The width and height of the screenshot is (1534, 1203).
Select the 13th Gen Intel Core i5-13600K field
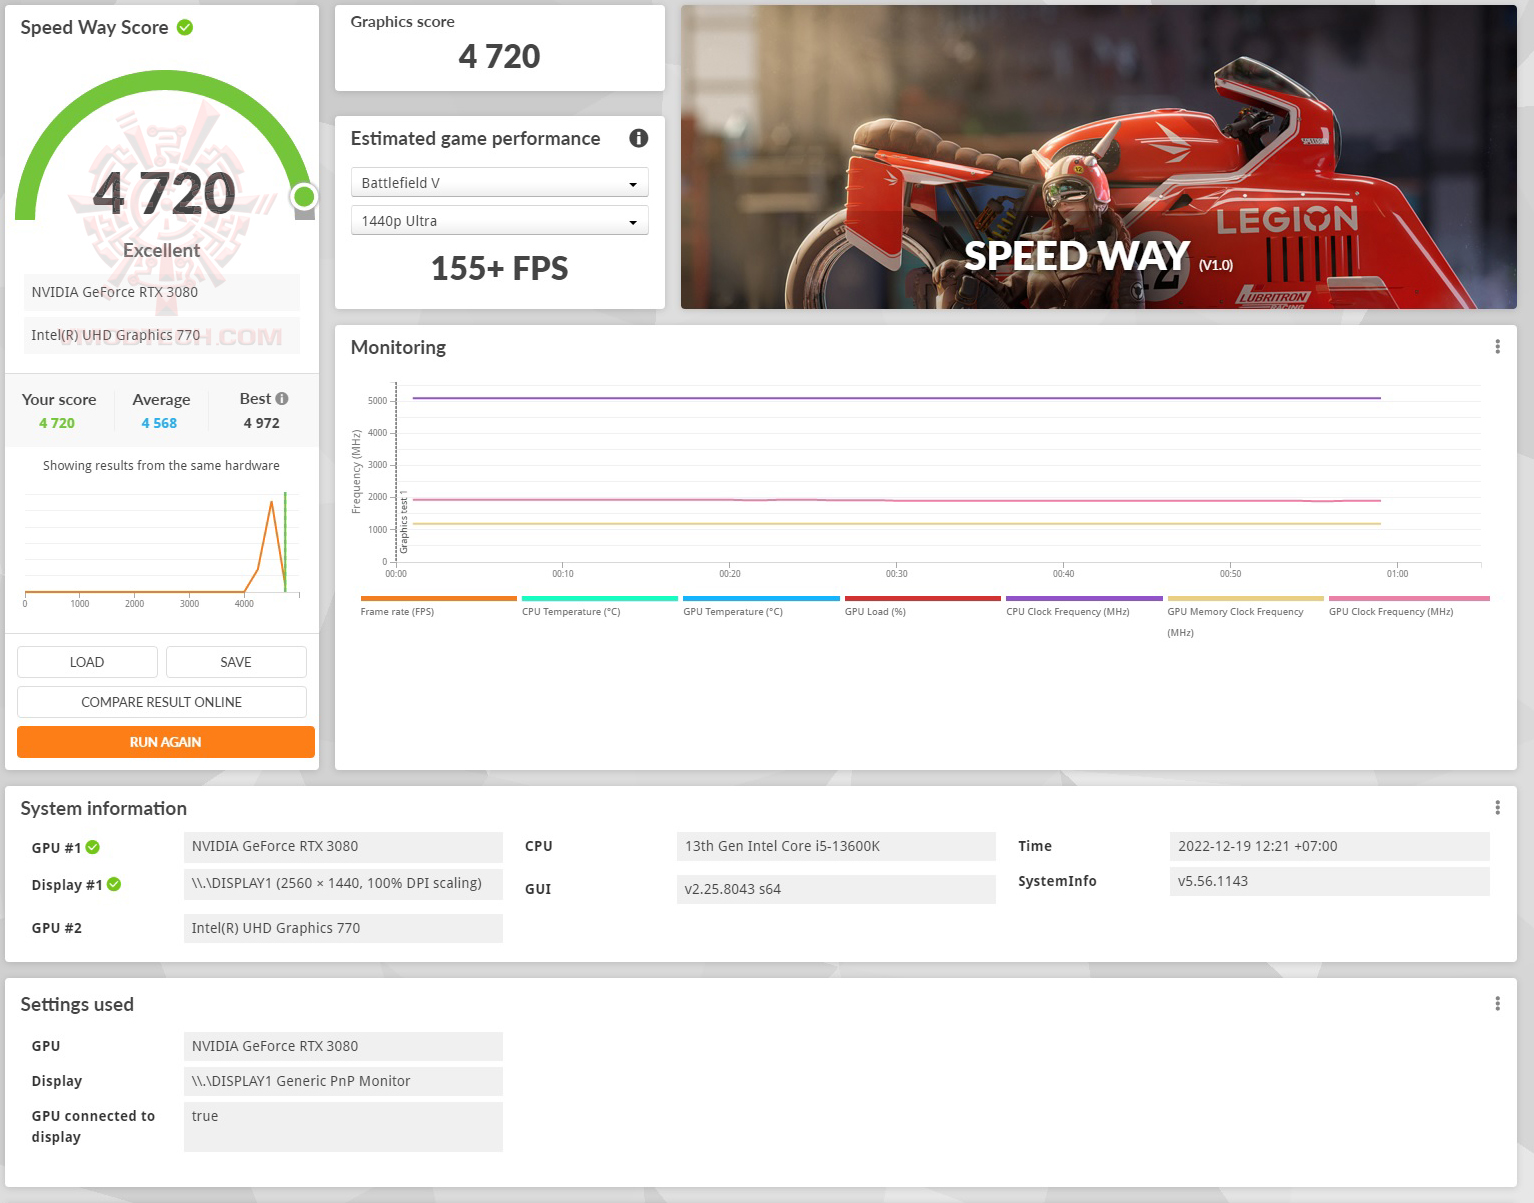(836, 846)
